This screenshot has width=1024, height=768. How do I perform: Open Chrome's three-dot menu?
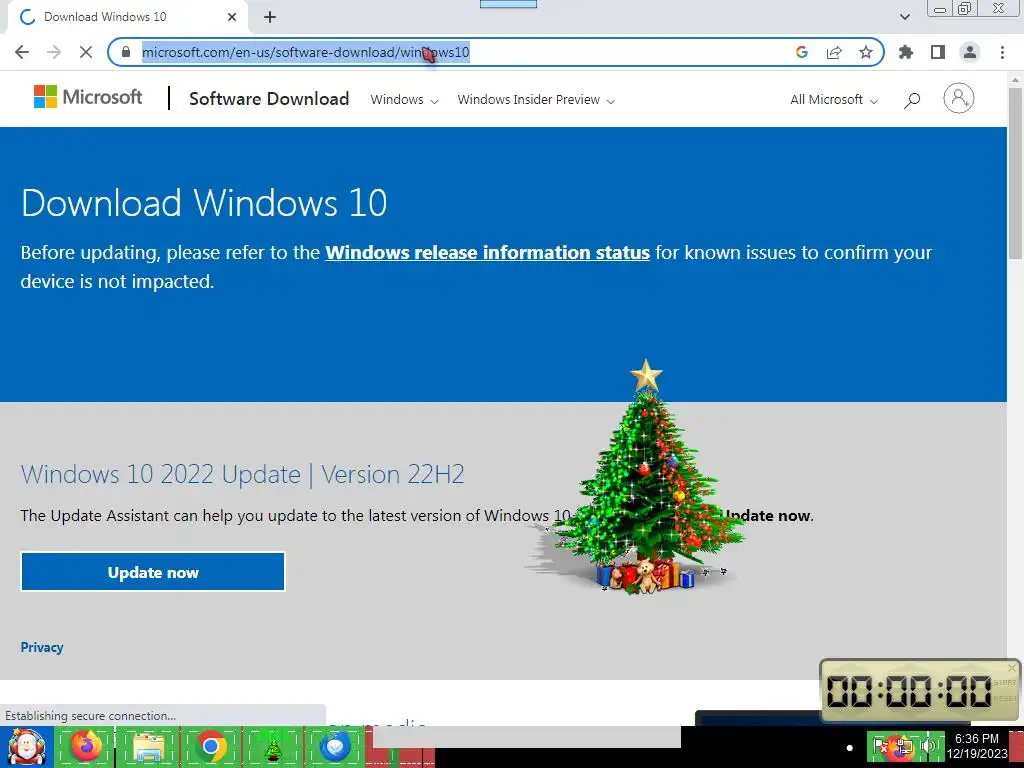[x=1002, y=52]
